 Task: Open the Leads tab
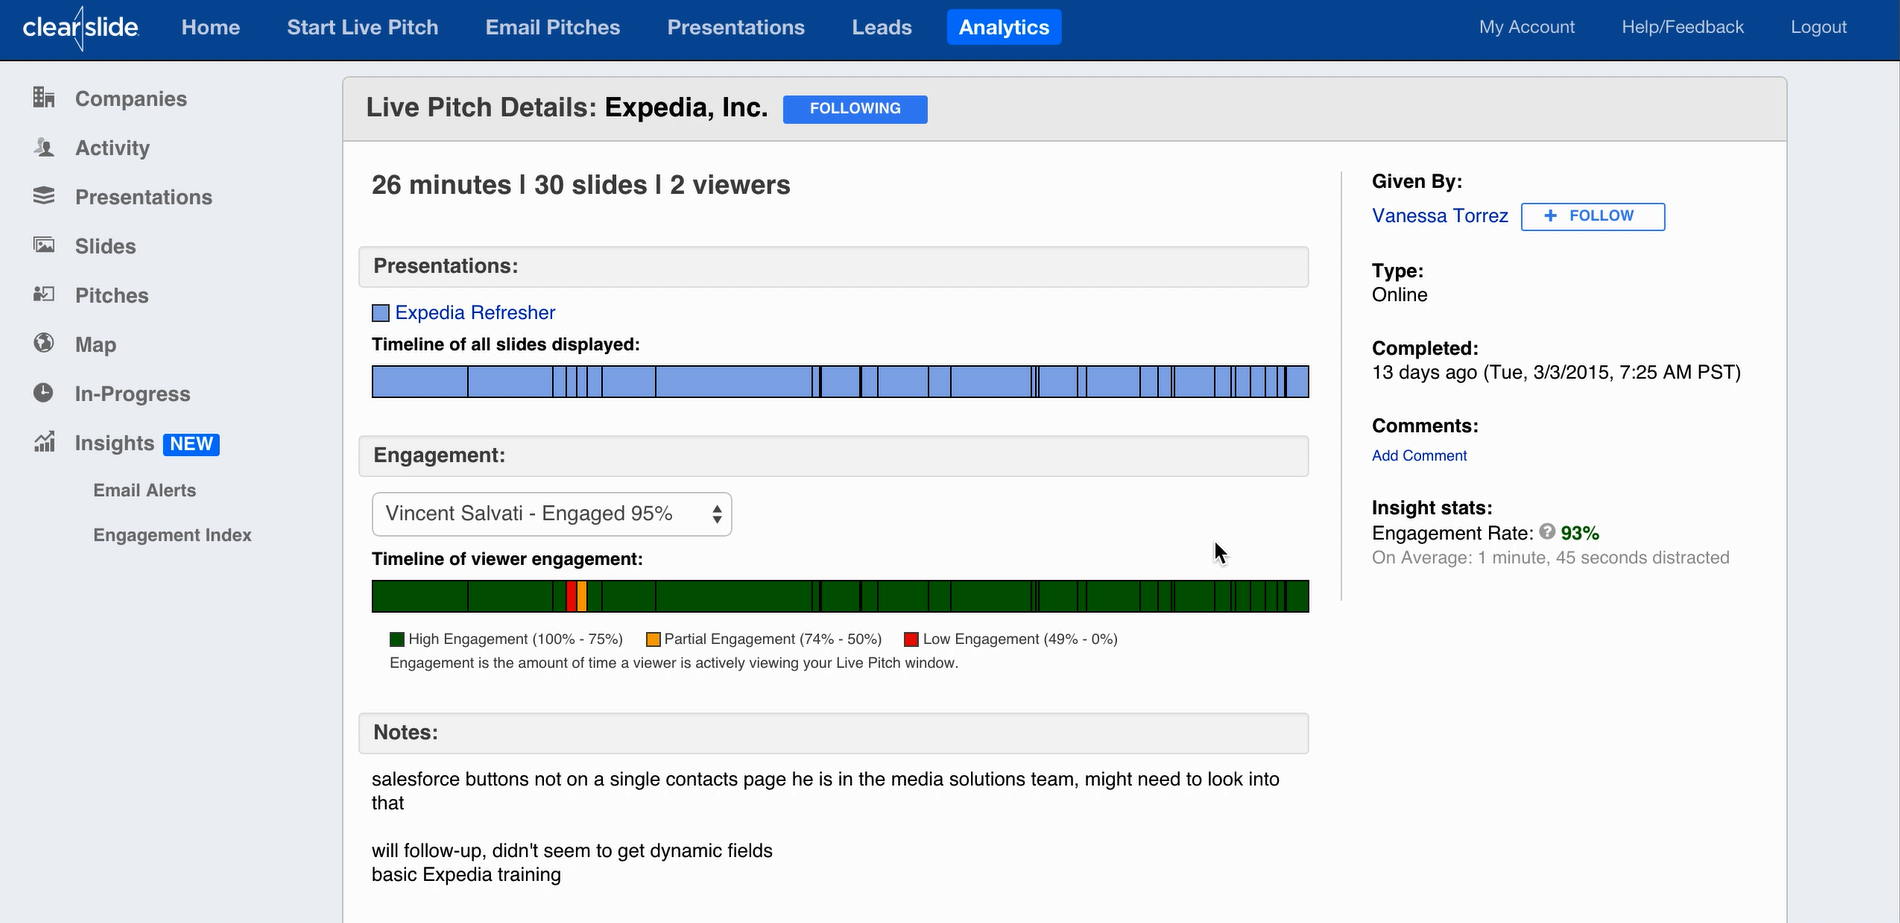coord(882,27)
